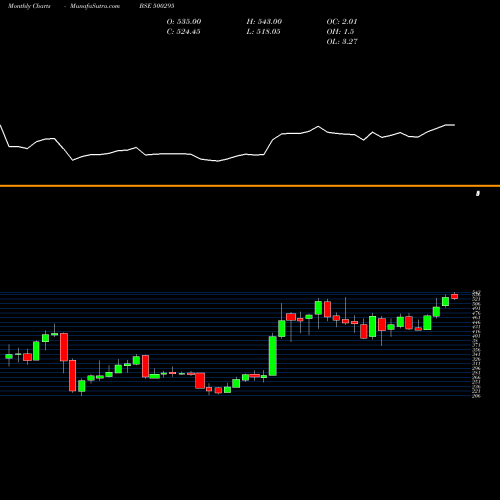Click the "OH: 1.5" reading

coord(340,32)
